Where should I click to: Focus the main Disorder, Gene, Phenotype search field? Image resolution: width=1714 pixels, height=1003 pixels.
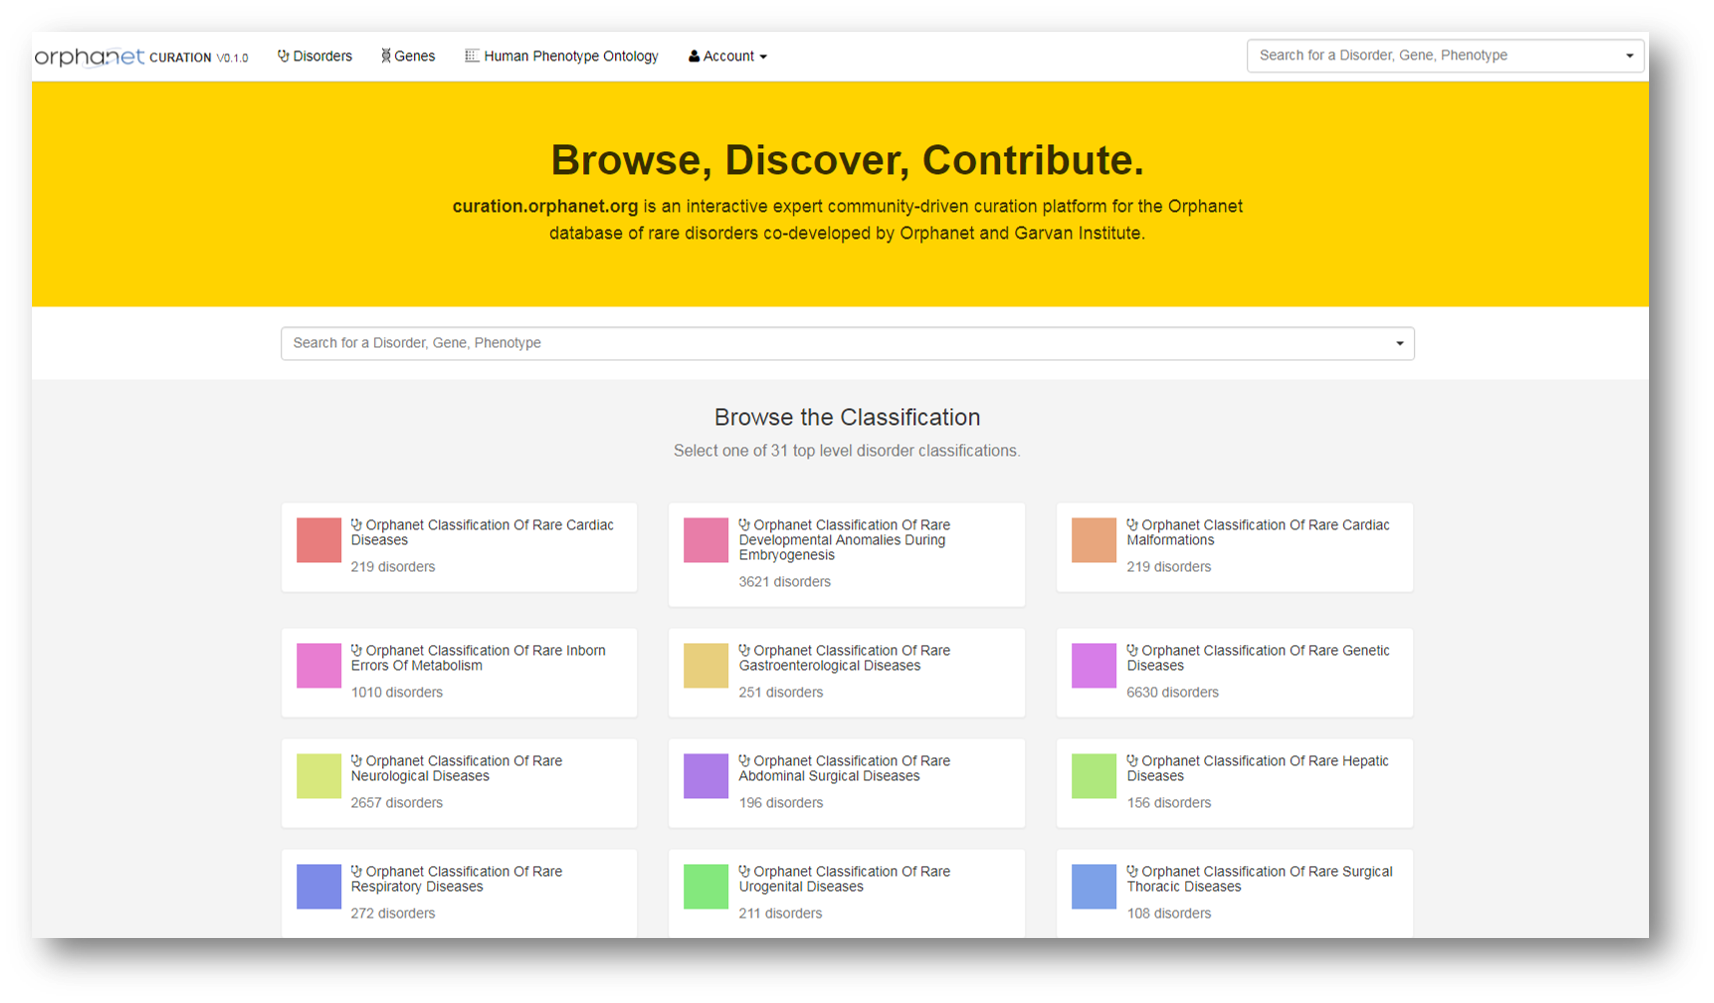[847, 343]
